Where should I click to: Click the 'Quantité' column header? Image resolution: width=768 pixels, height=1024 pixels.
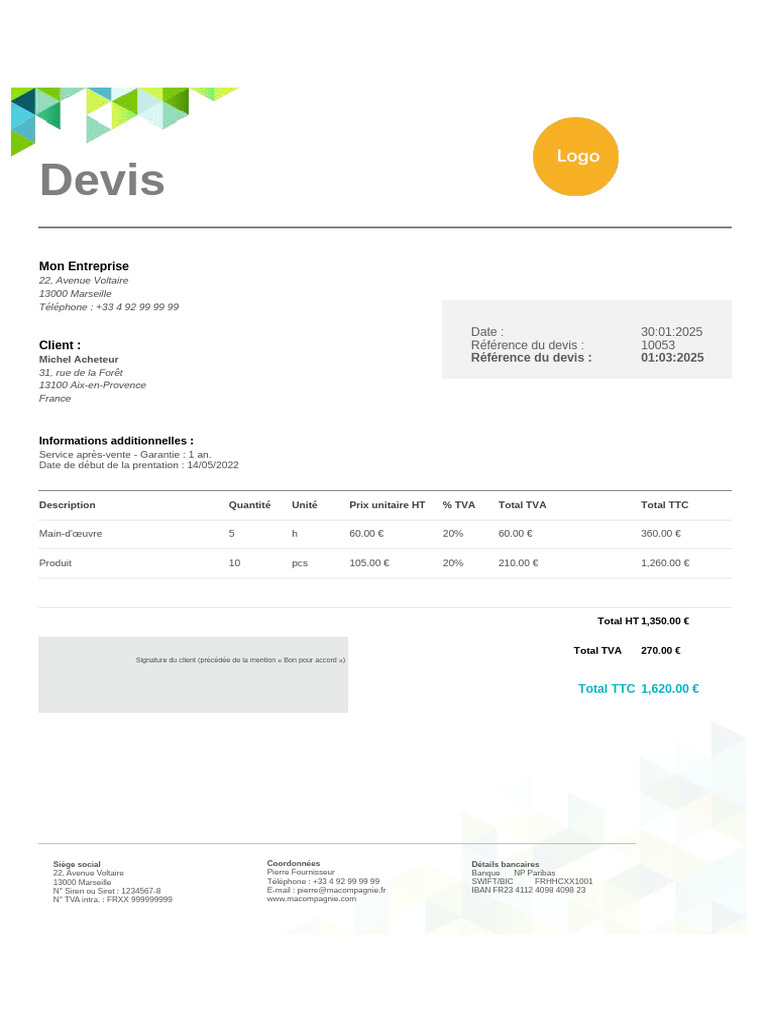pyautogui.click(x=249, y=505)
